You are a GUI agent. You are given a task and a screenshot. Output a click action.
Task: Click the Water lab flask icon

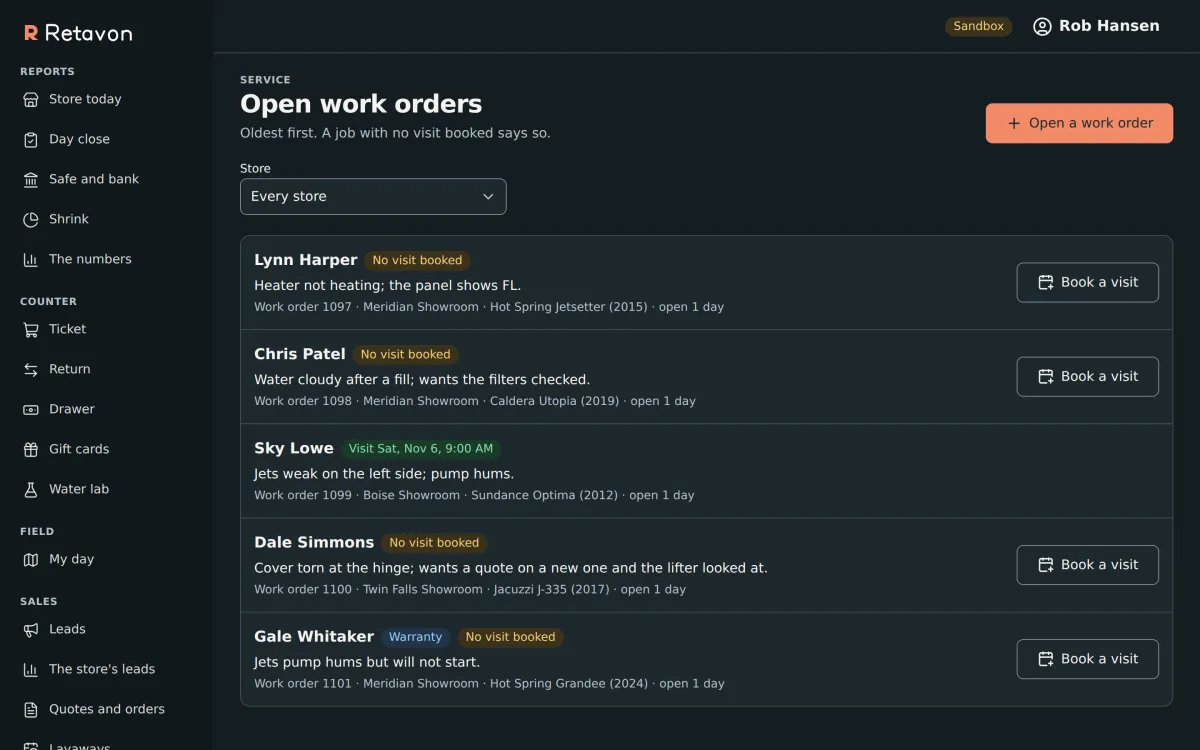click(31, 489)
